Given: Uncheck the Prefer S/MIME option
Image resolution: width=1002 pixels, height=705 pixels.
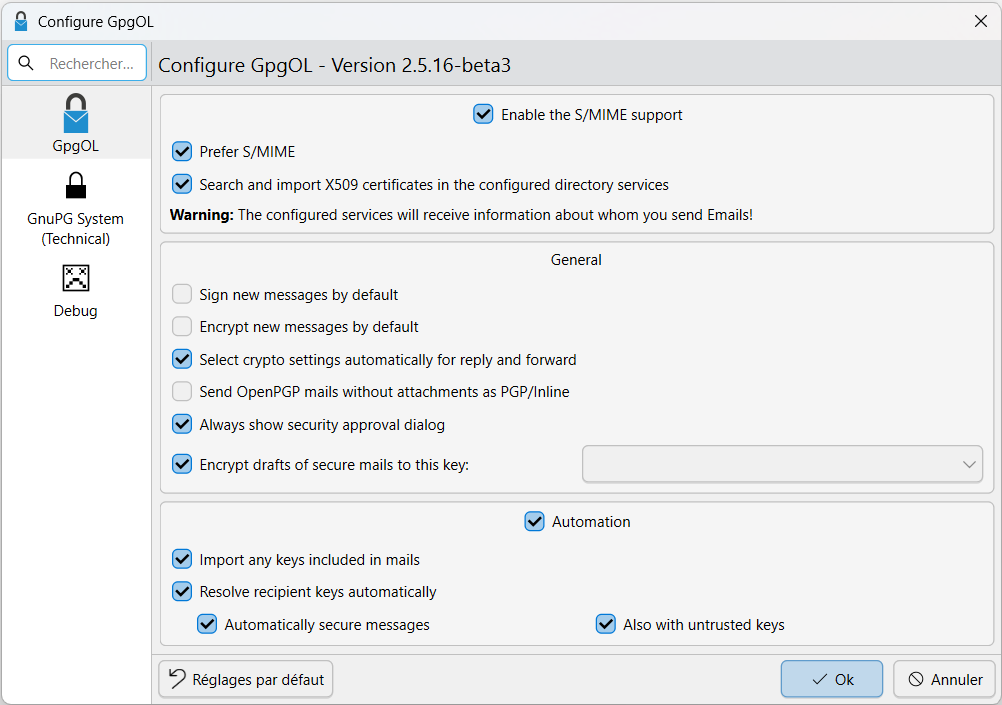Looking at the screenshot, I should click(x=182, y=151).
